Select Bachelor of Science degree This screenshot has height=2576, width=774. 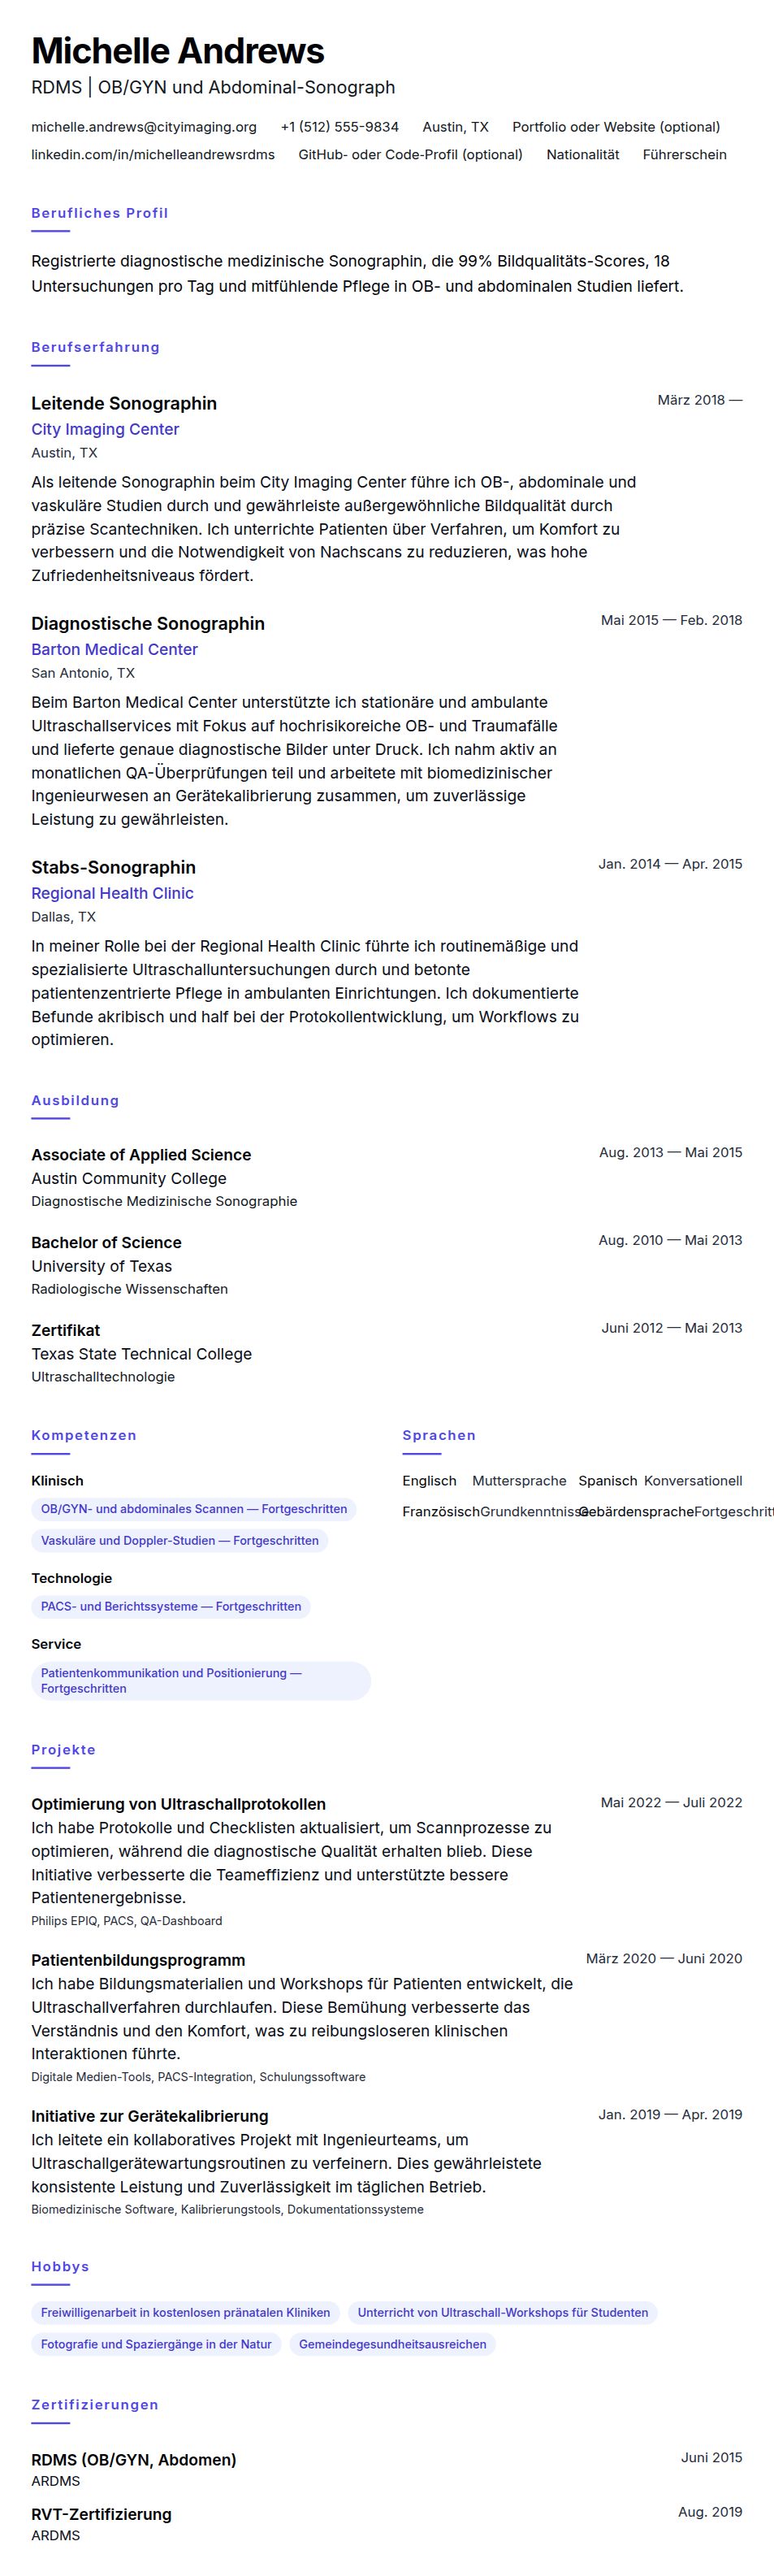[x=106, y=1242]
